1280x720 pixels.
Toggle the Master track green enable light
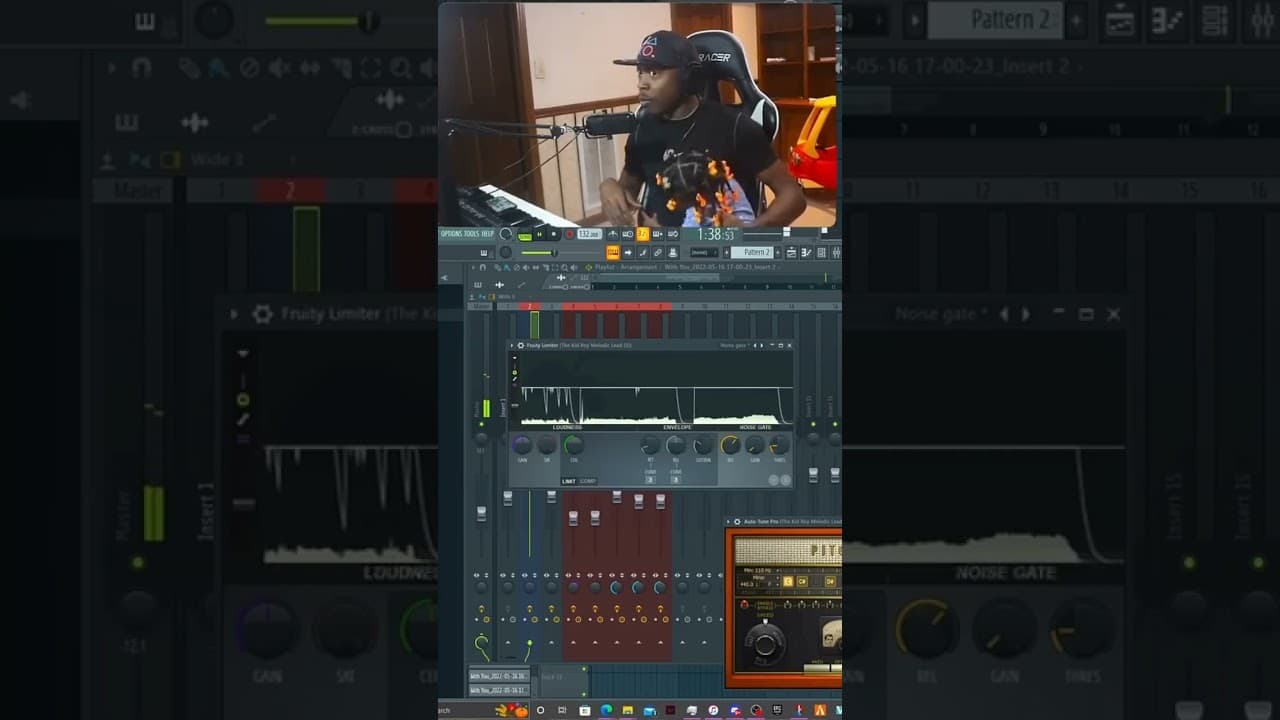(x=481, y=424)
